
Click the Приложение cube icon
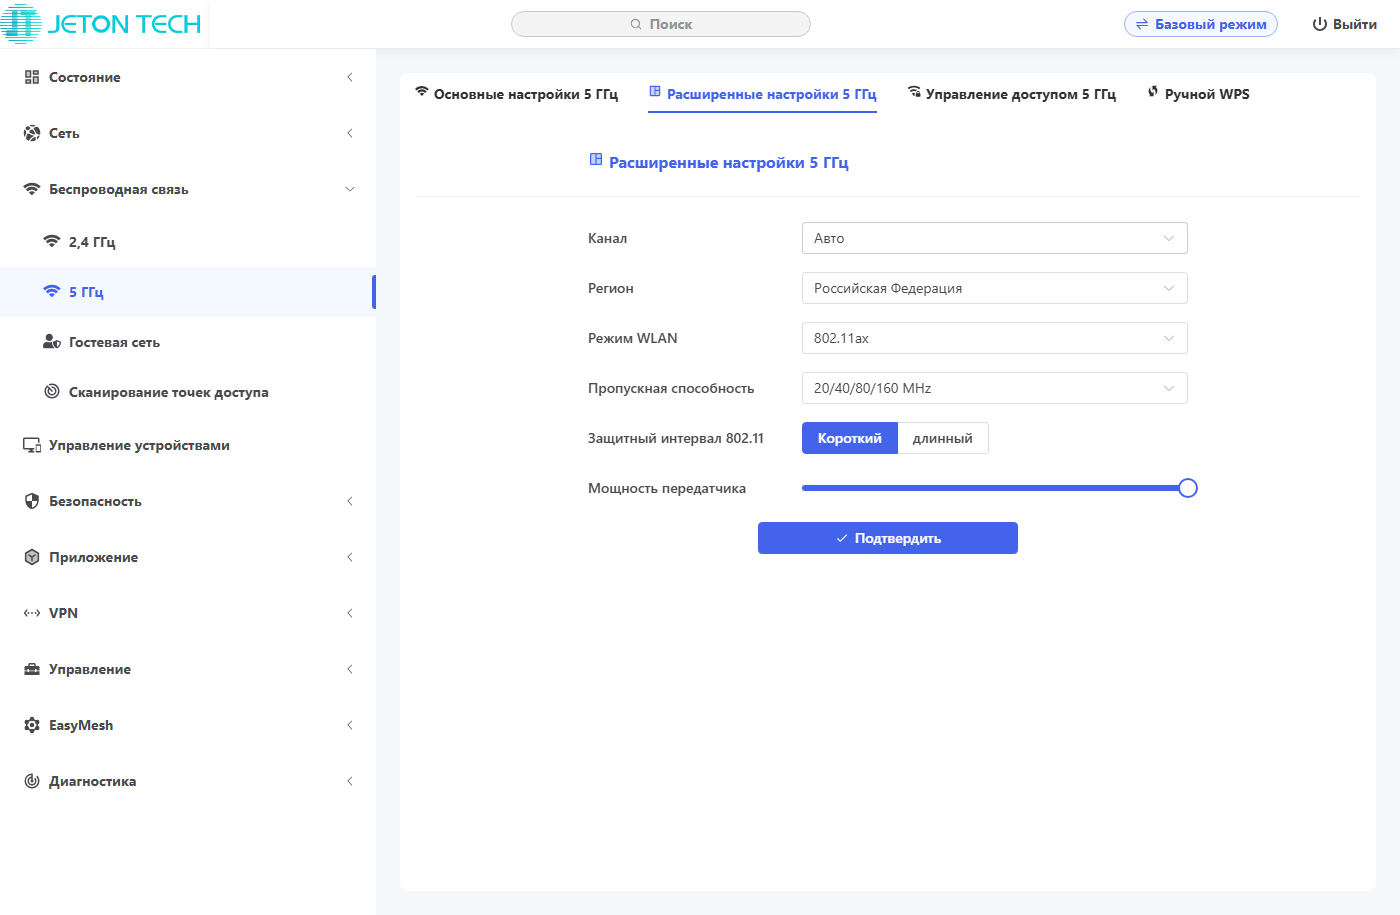(32, 557)
